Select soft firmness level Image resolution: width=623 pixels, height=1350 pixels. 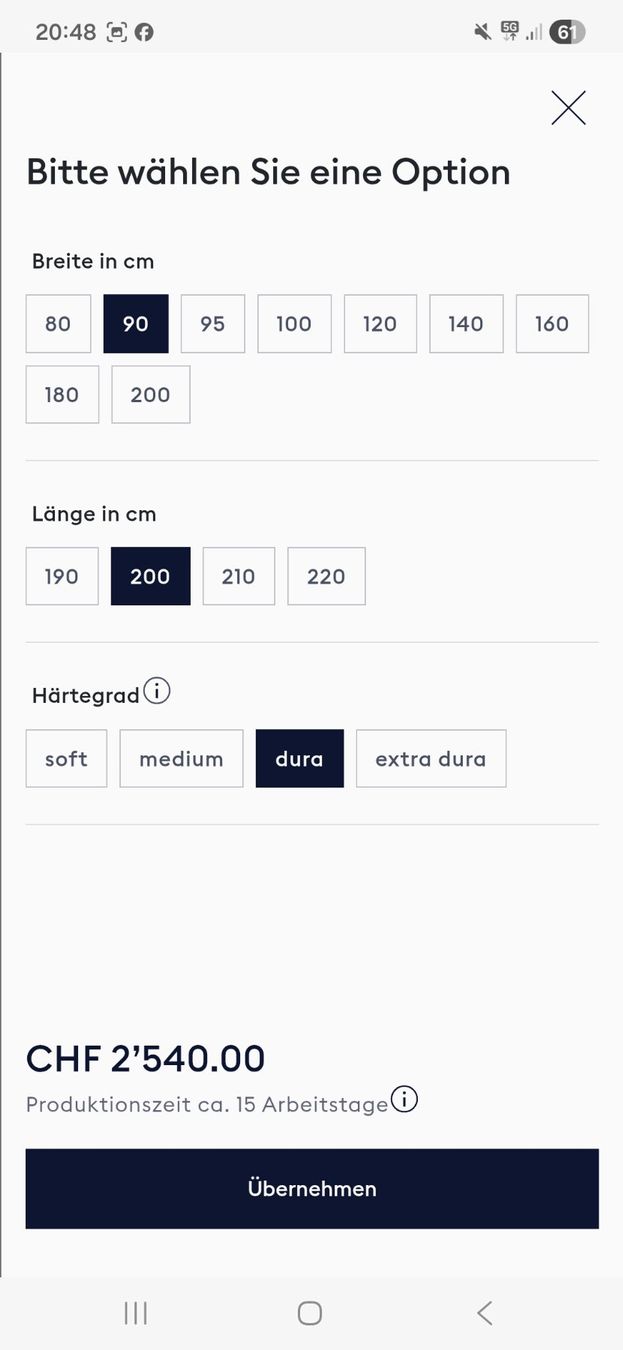(66, 759)
